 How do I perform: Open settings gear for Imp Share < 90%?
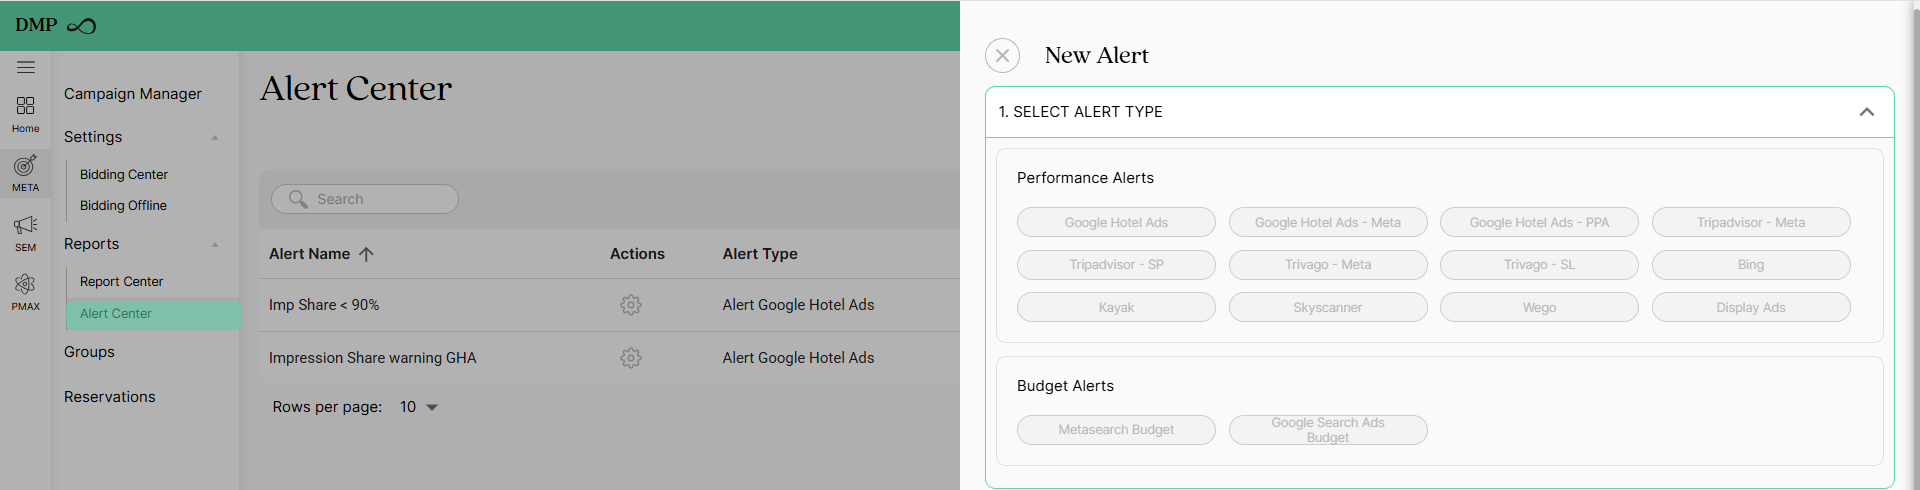click(x=631, y=305)
